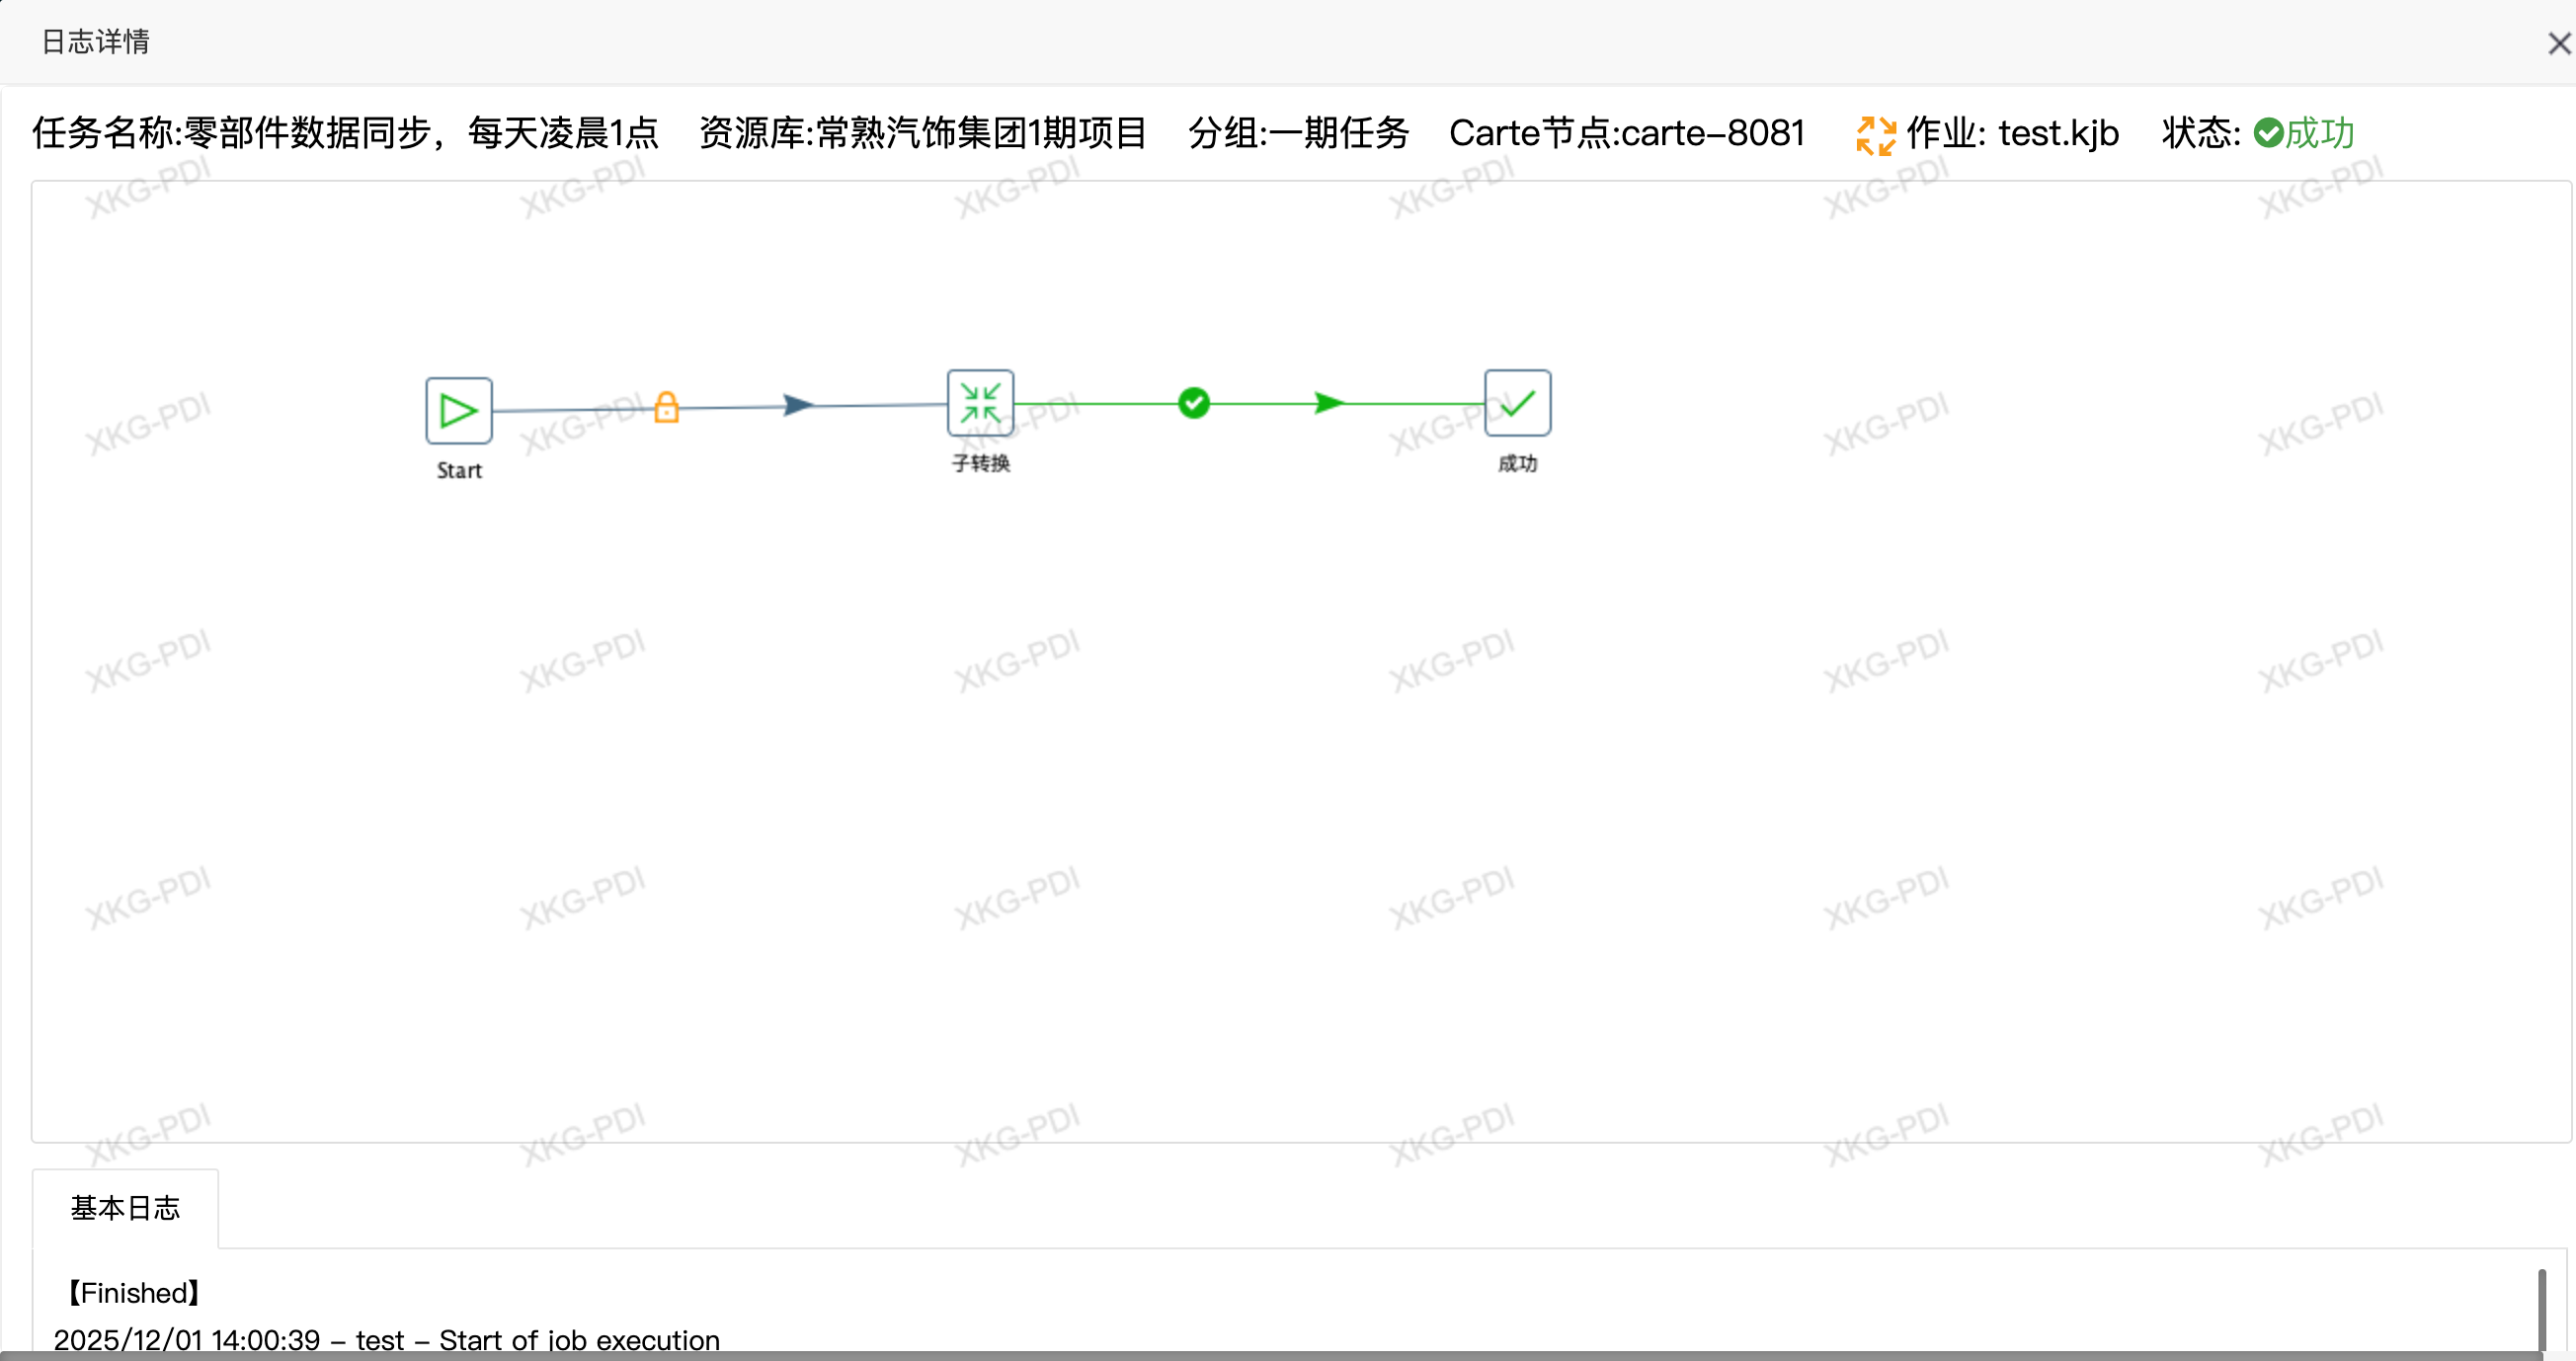
Task: Click the Carte节点 carte-8081 label
Action: [1627, 132]
